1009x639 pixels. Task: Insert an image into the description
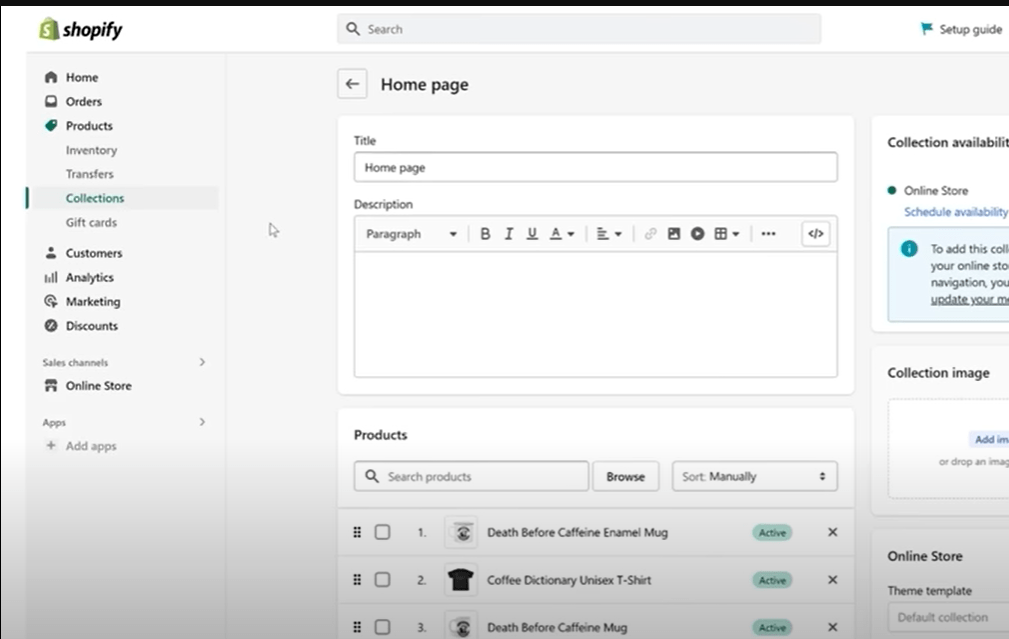click(x=674, y=233)
